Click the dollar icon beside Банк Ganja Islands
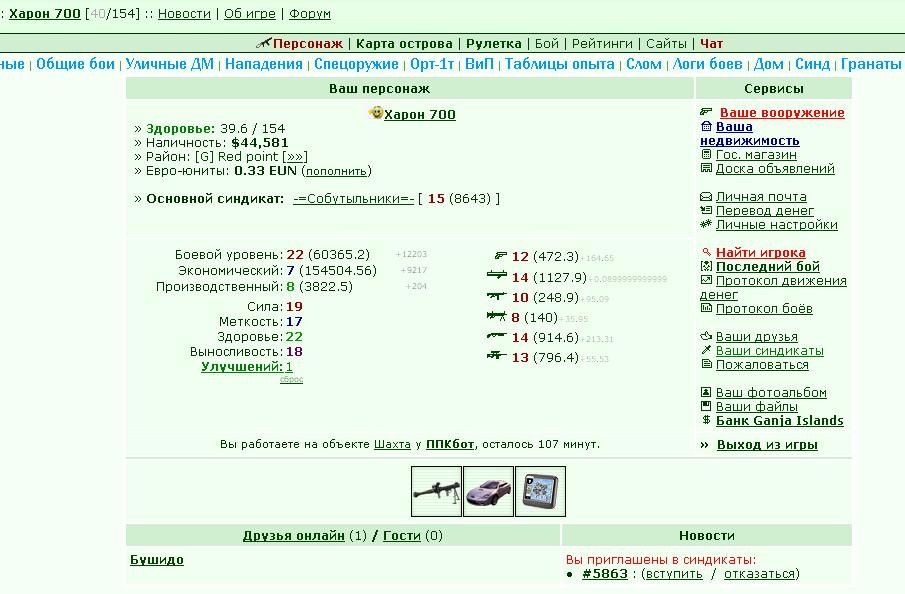 click(x=706, y=420)
